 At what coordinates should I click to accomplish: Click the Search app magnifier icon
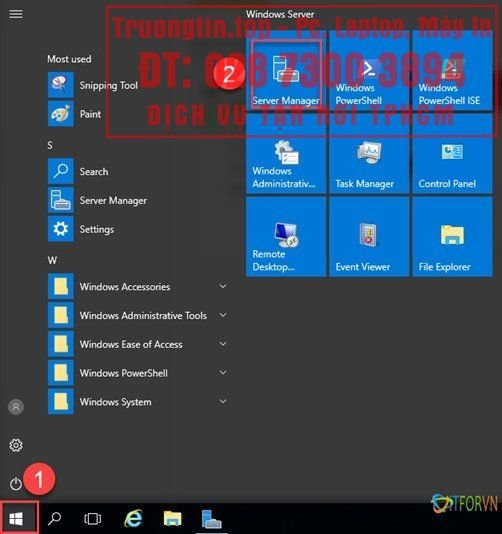coord(61,171)
